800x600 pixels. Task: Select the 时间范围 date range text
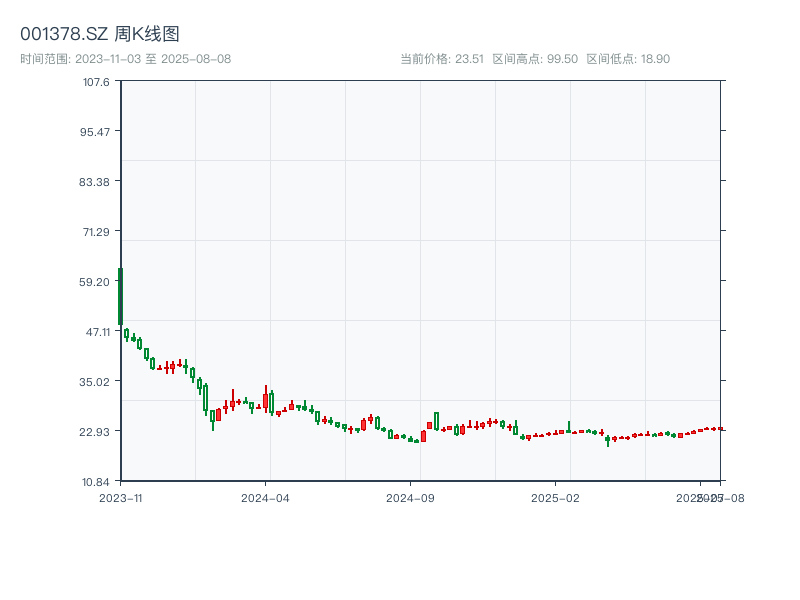point(126,59)
